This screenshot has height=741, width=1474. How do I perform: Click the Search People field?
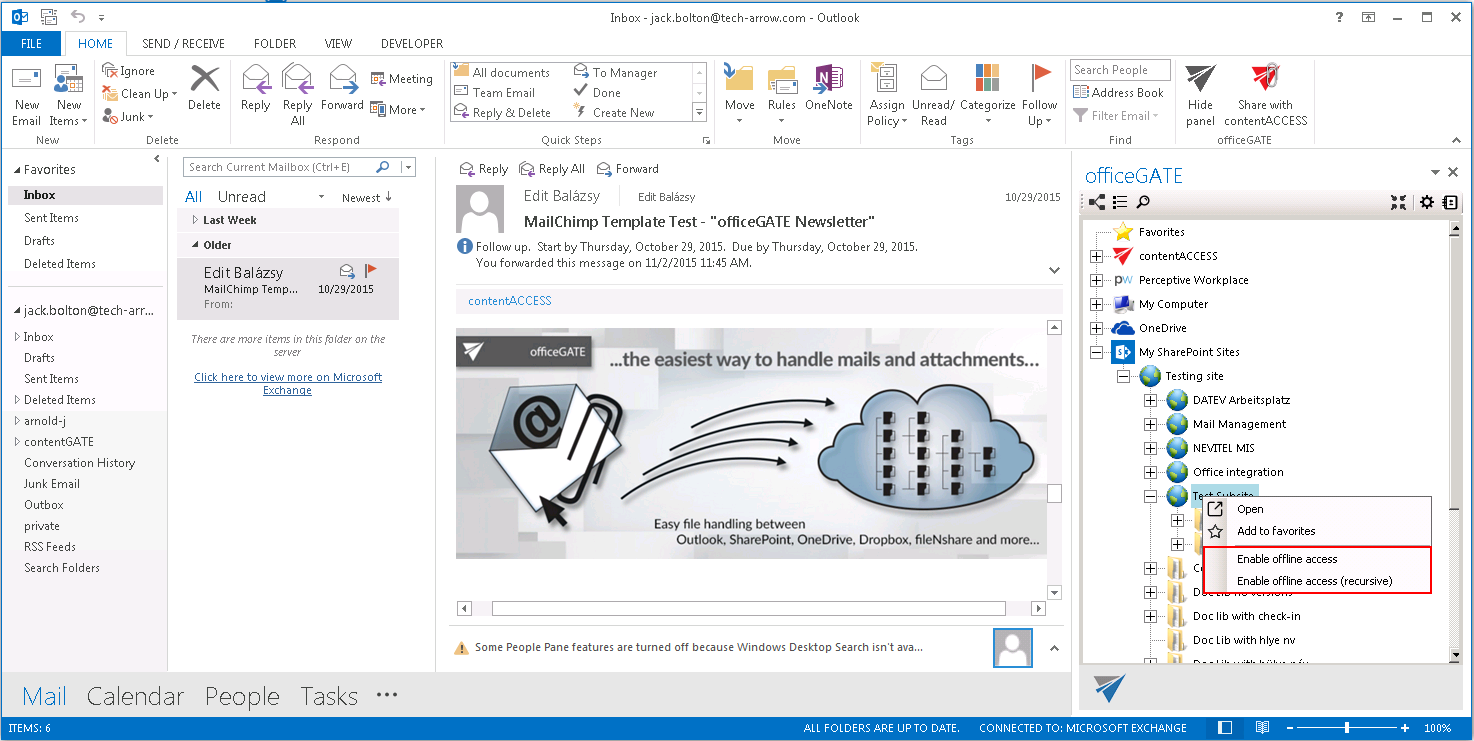pyautogui.click(x=1121, y=70)
